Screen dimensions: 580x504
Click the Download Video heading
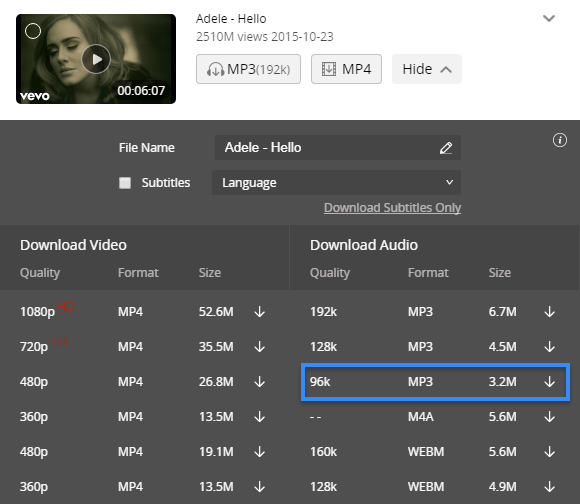point(73,245)
